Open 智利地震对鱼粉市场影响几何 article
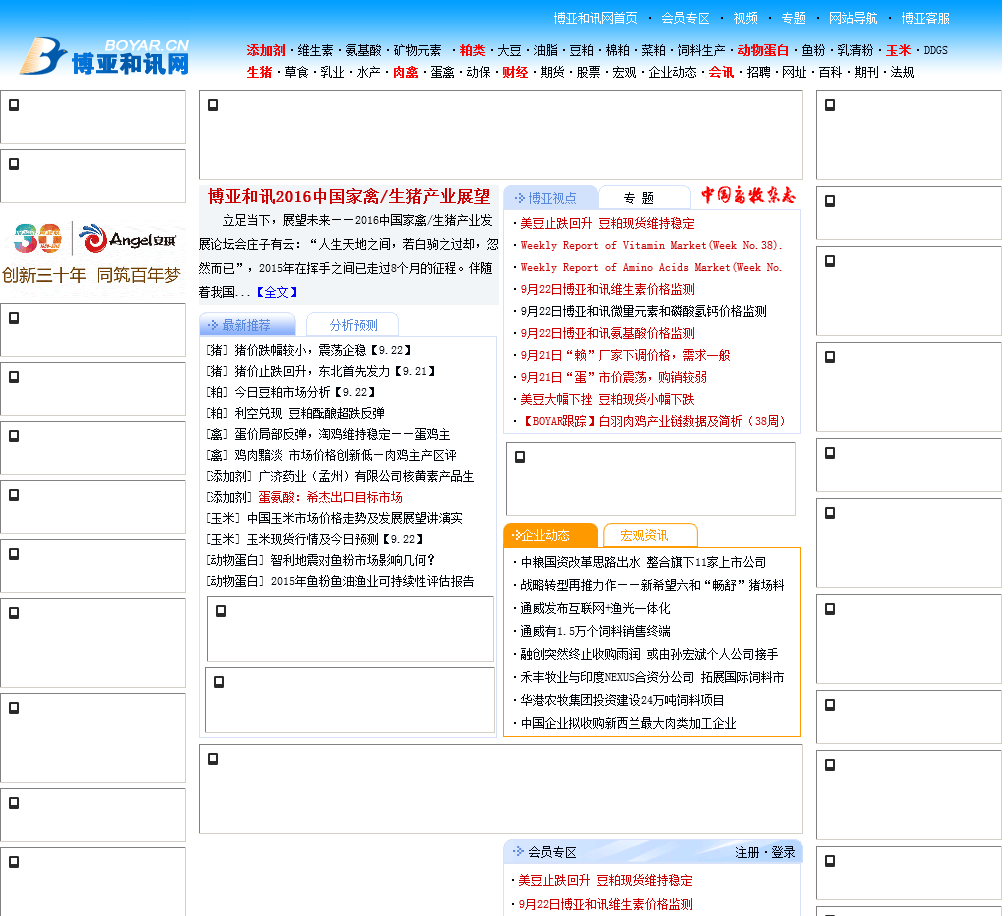Viewport: 1008px width, 916px height. pyautogui.click(x=353, y=560)
